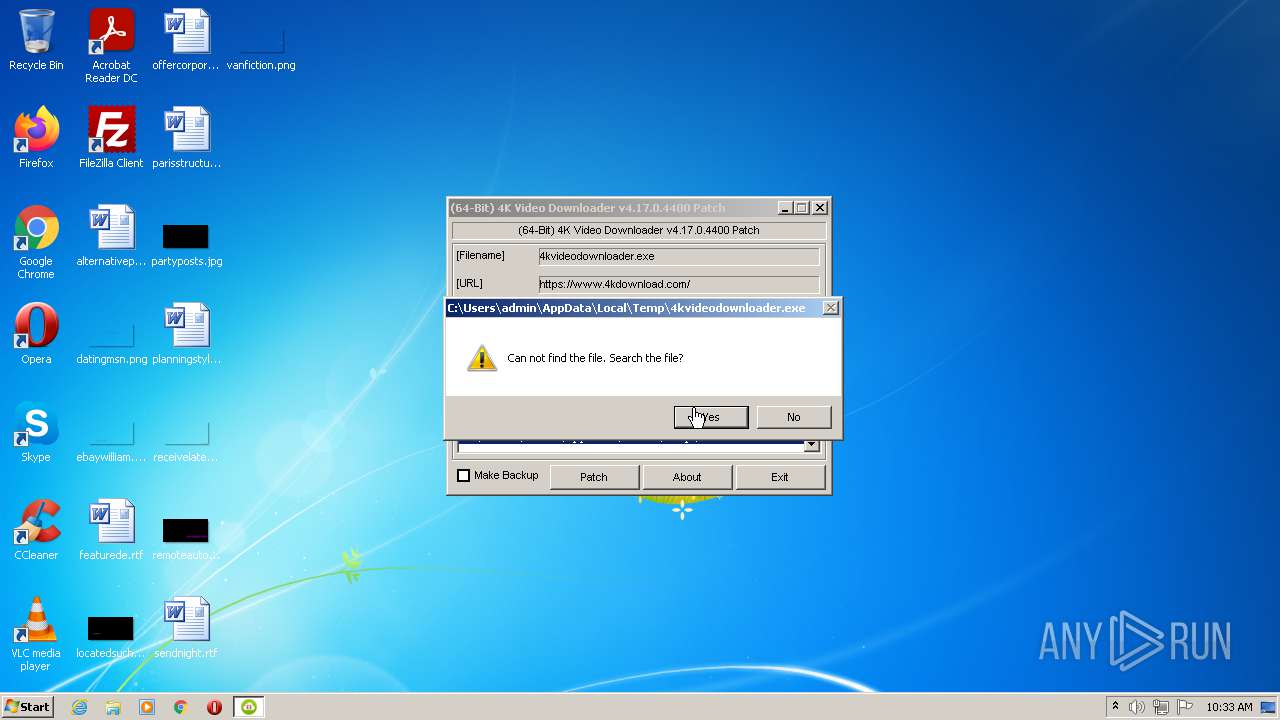Image resolution: width=1280 pixels, height=720 pixels.
Task: Click the clock showing 10:33 AM
Action: coord(1229,707)
